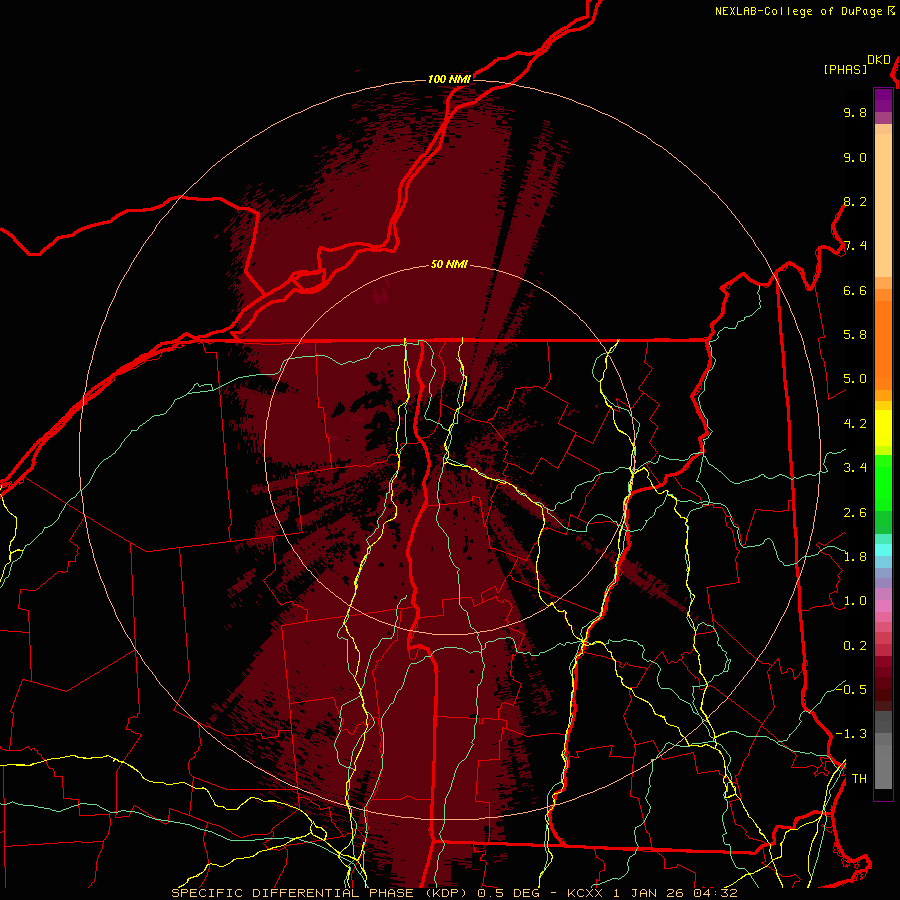Image resolution: width=900 pixels, height=900 pixels.
Task: Click the 3.4 legend value
Action: pos(855,468)
